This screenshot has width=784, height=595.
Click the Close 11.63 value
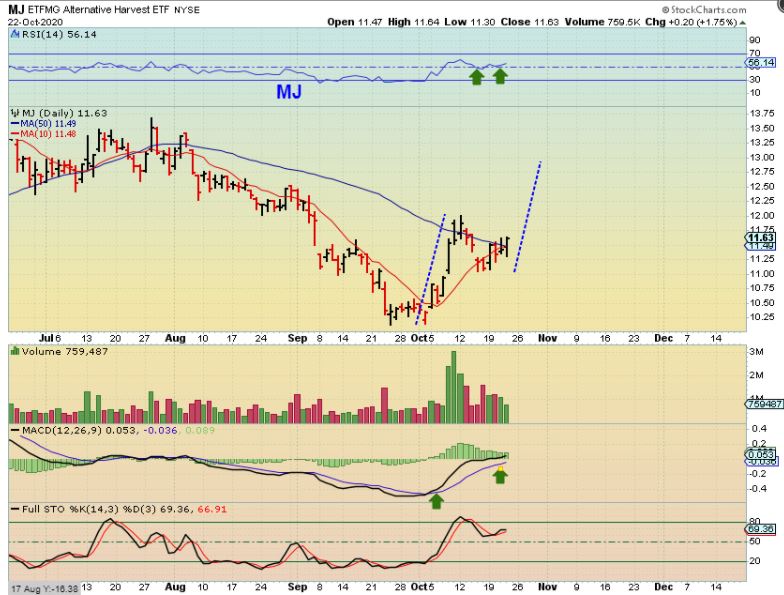pos(530,22)
